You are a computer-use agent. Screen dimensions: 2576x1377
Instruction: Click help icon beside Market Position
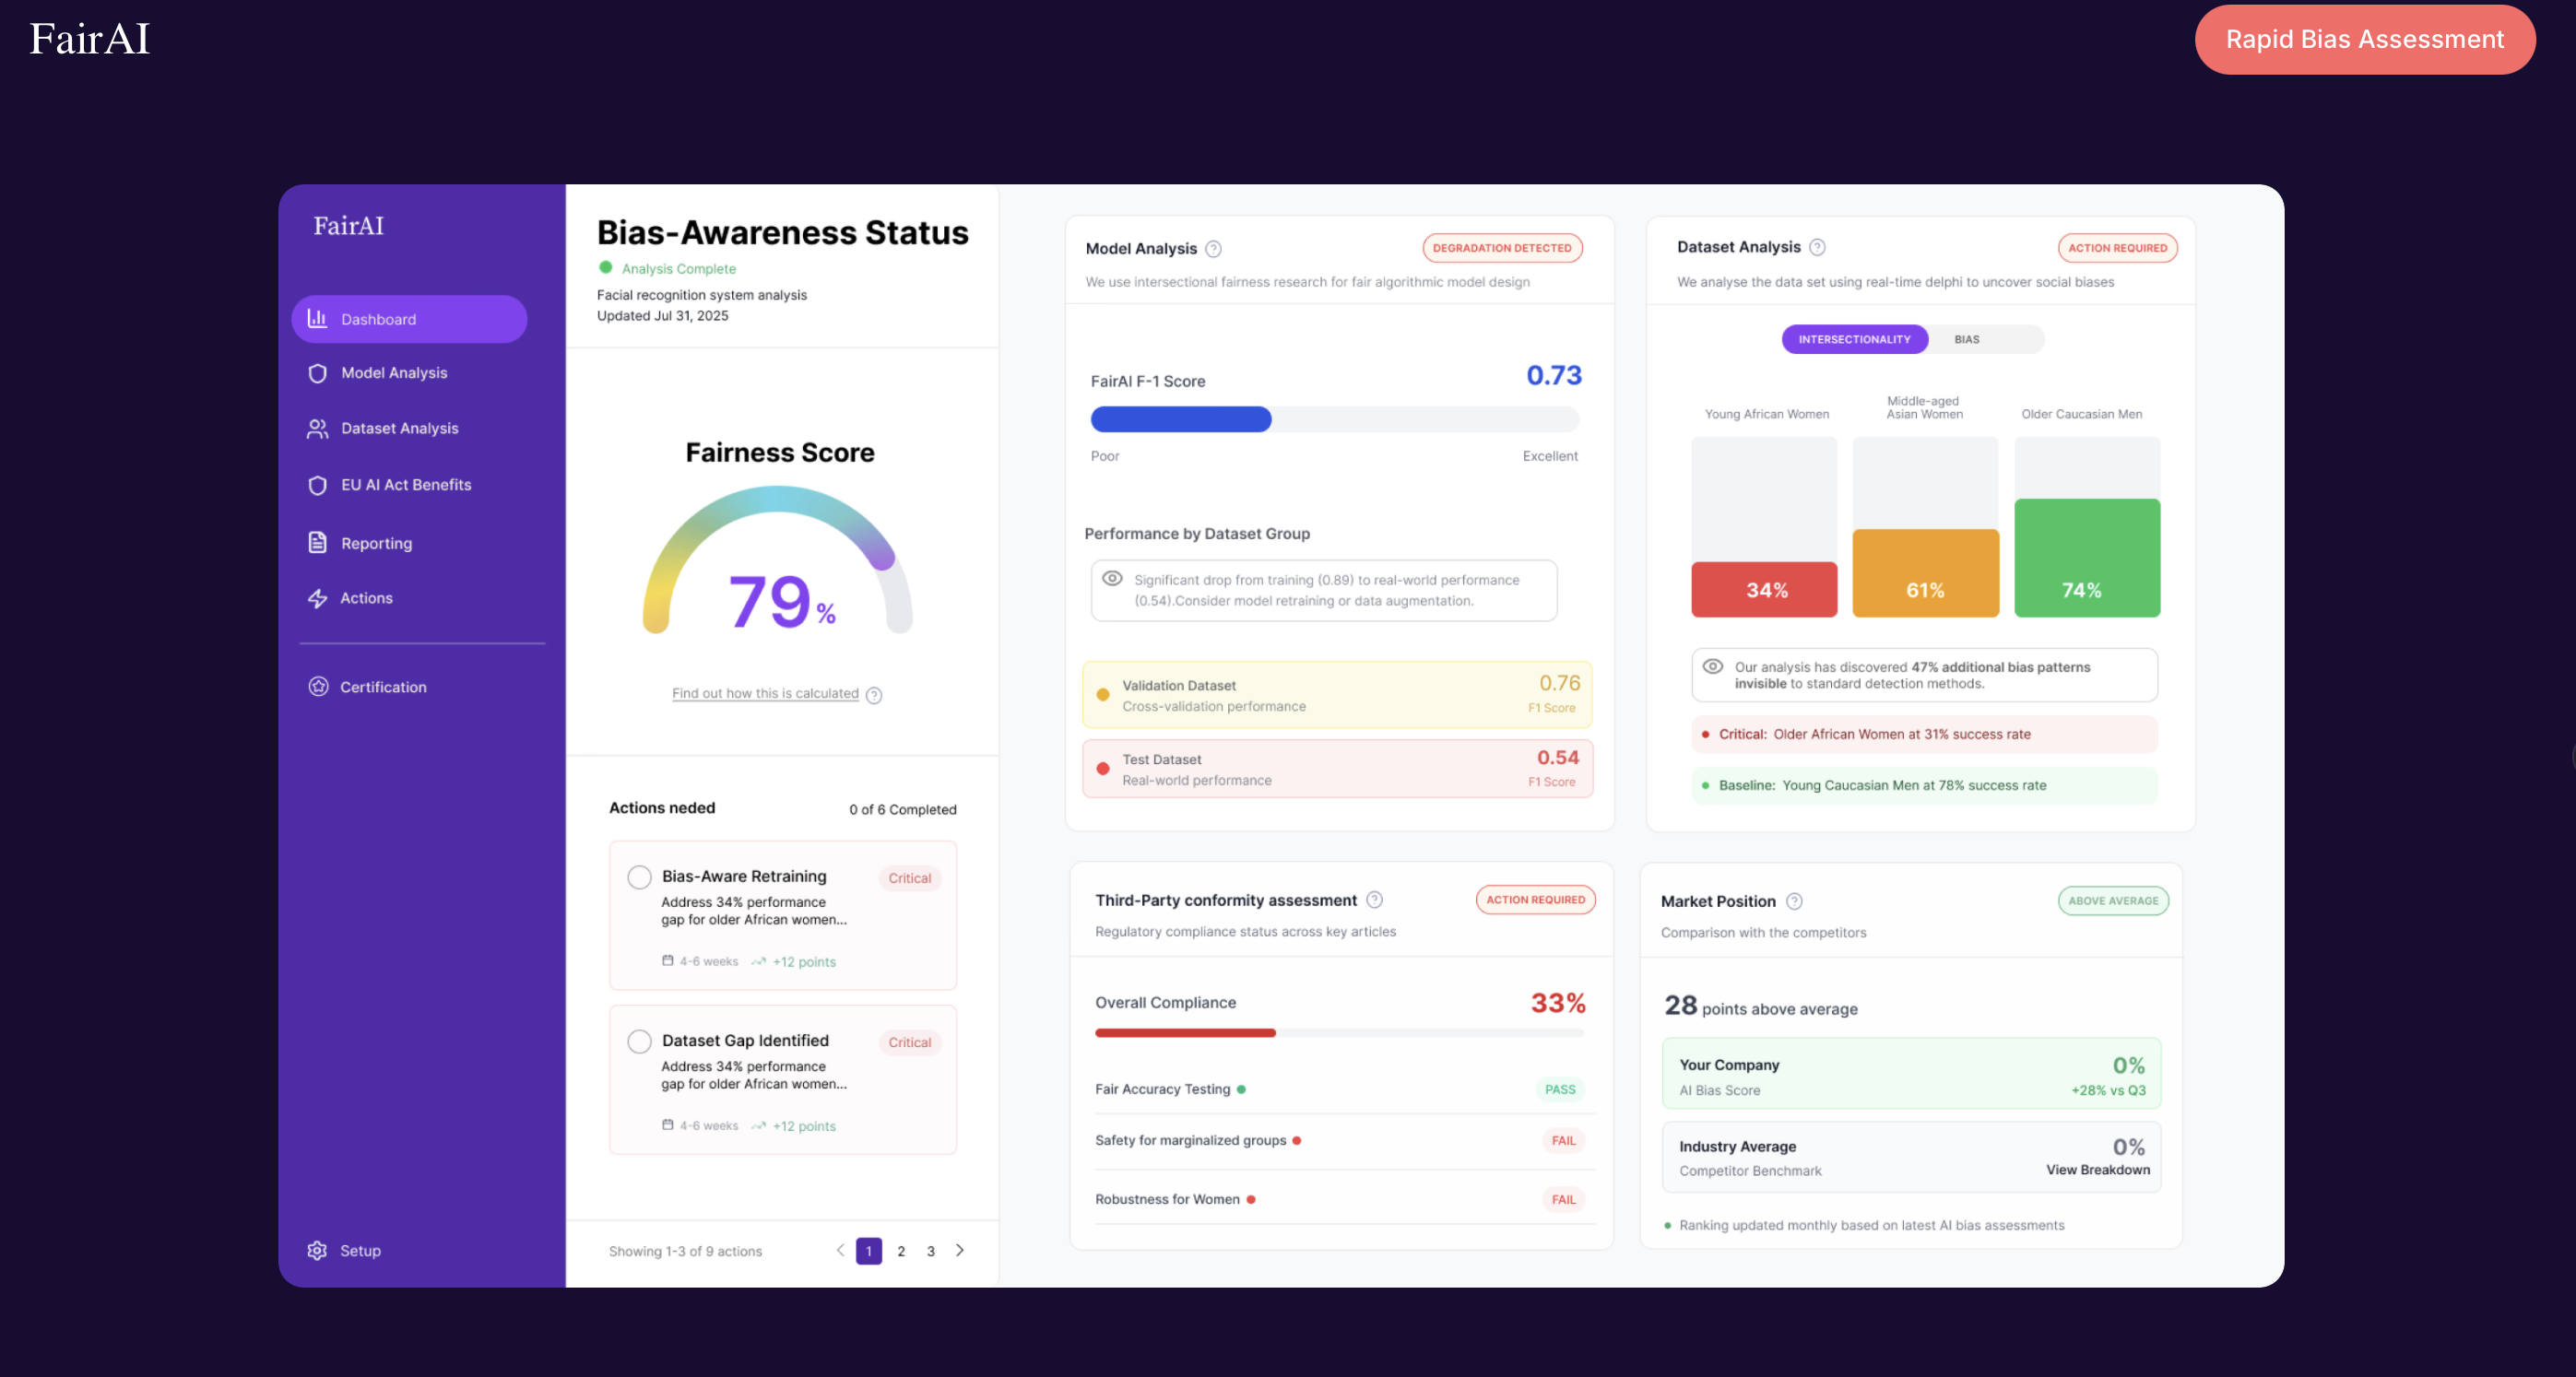(1794, 901)
